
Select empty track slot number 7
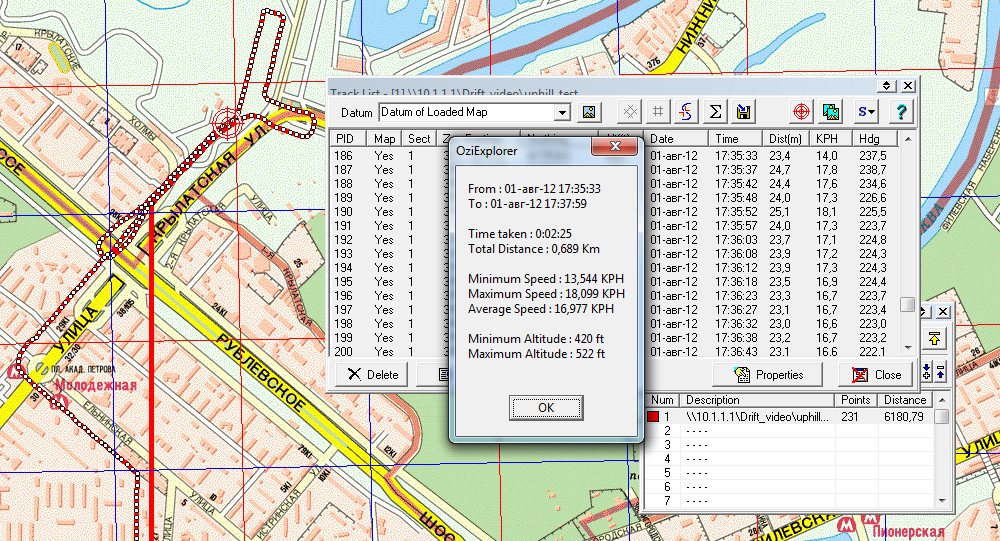point(790,501)
